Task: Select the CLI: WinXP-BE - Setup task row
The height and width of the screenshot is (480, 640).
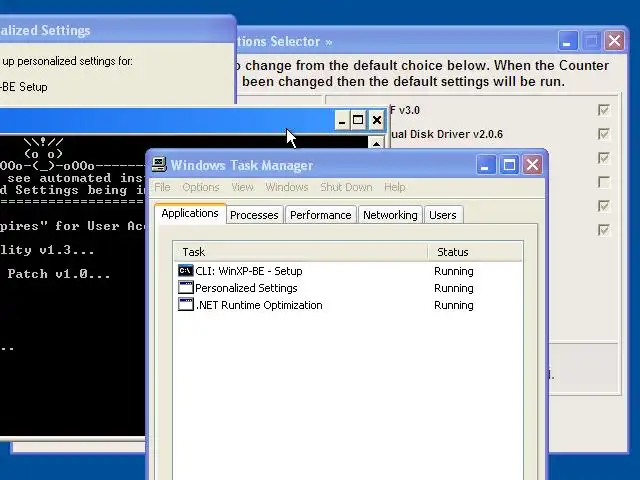Action: 349,271
